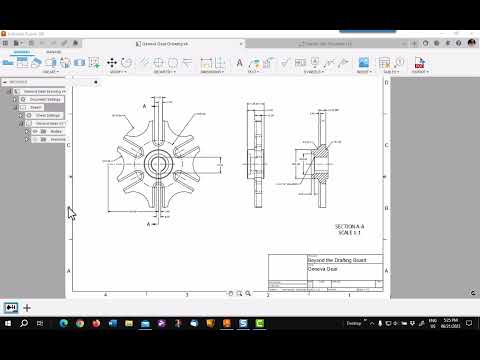480x360 pixels.
Task: Select the Table tool
Action: tap(384, 62)
